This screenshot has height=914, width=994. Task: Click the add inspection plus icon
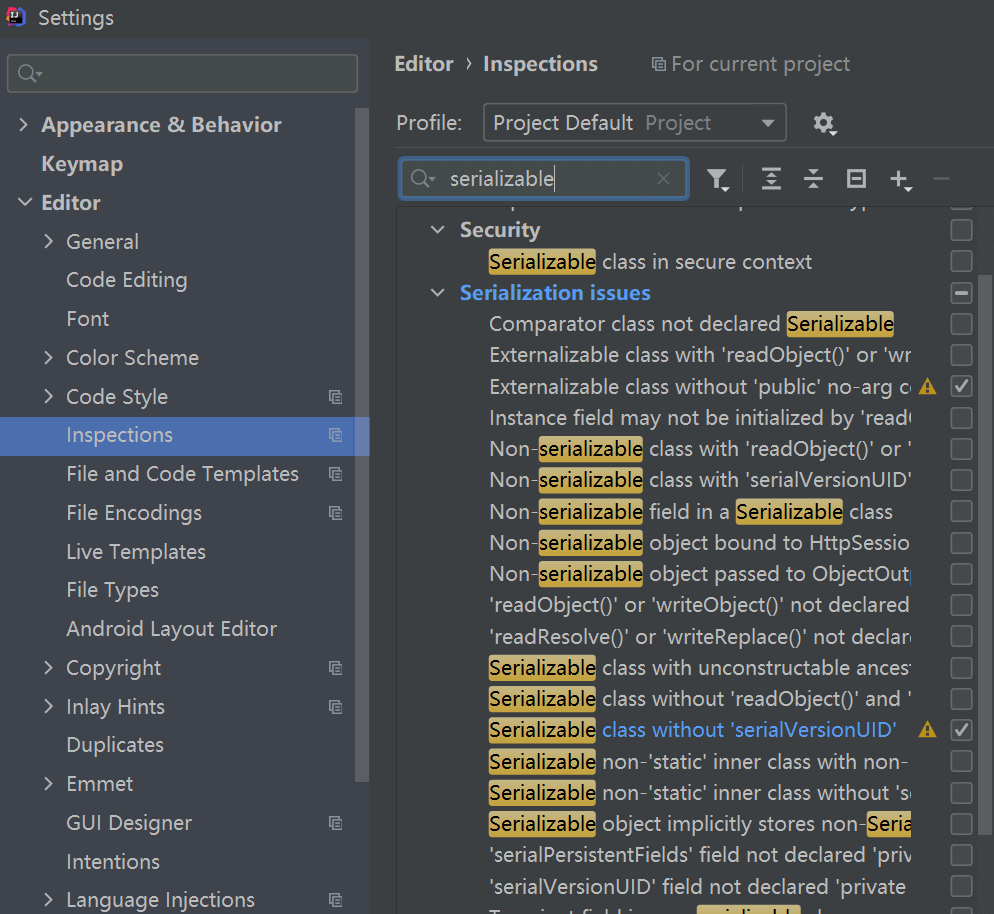[899, 179]
